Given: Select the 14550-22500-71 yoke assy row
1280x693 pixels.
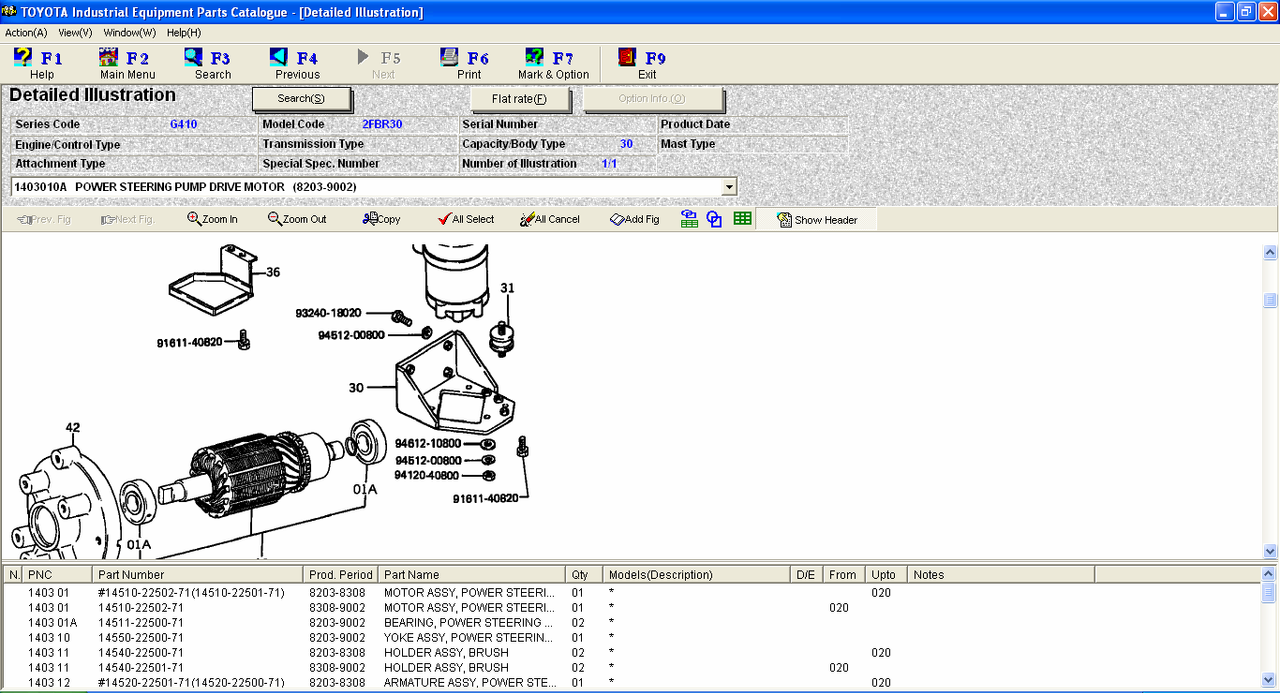Looking at the screenshot, I should [x=632, y=637].
